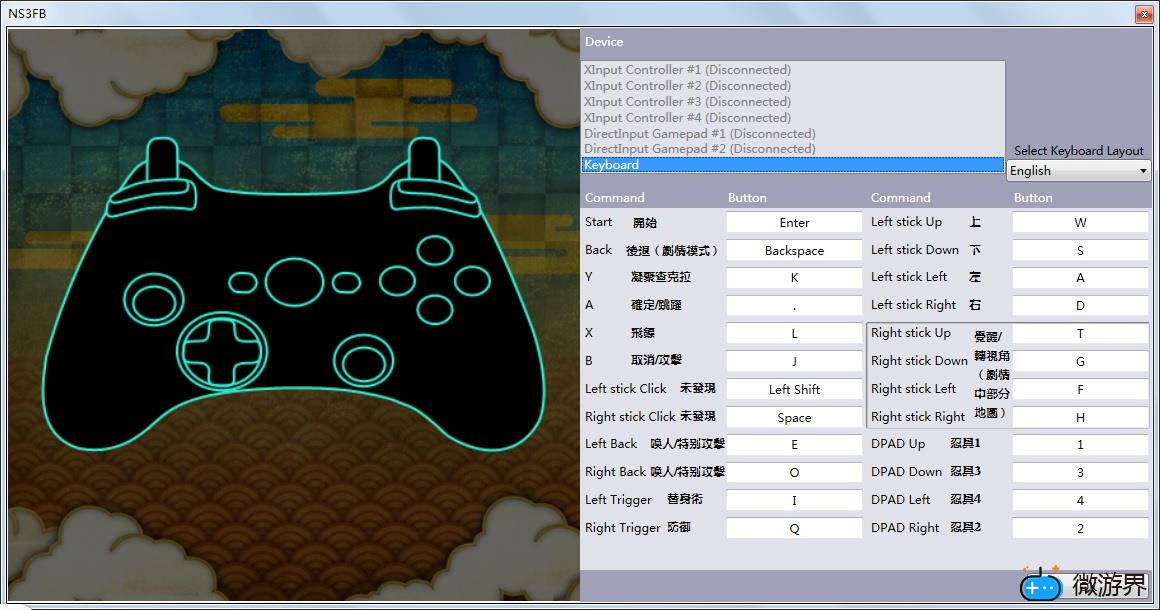Edit the Right Back key field
Image resolution: width=1160 pixels, height=610 pixels.
tap(794, 473)
